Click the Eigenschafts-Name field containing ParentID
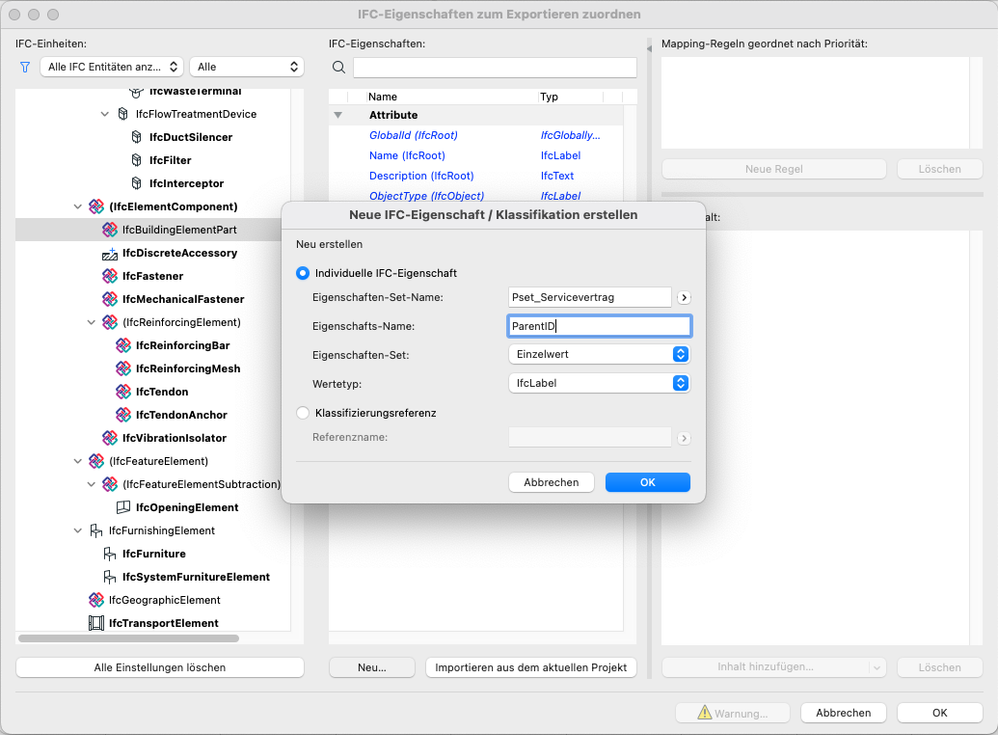The image size is (998, 735). tap(599, 326)
